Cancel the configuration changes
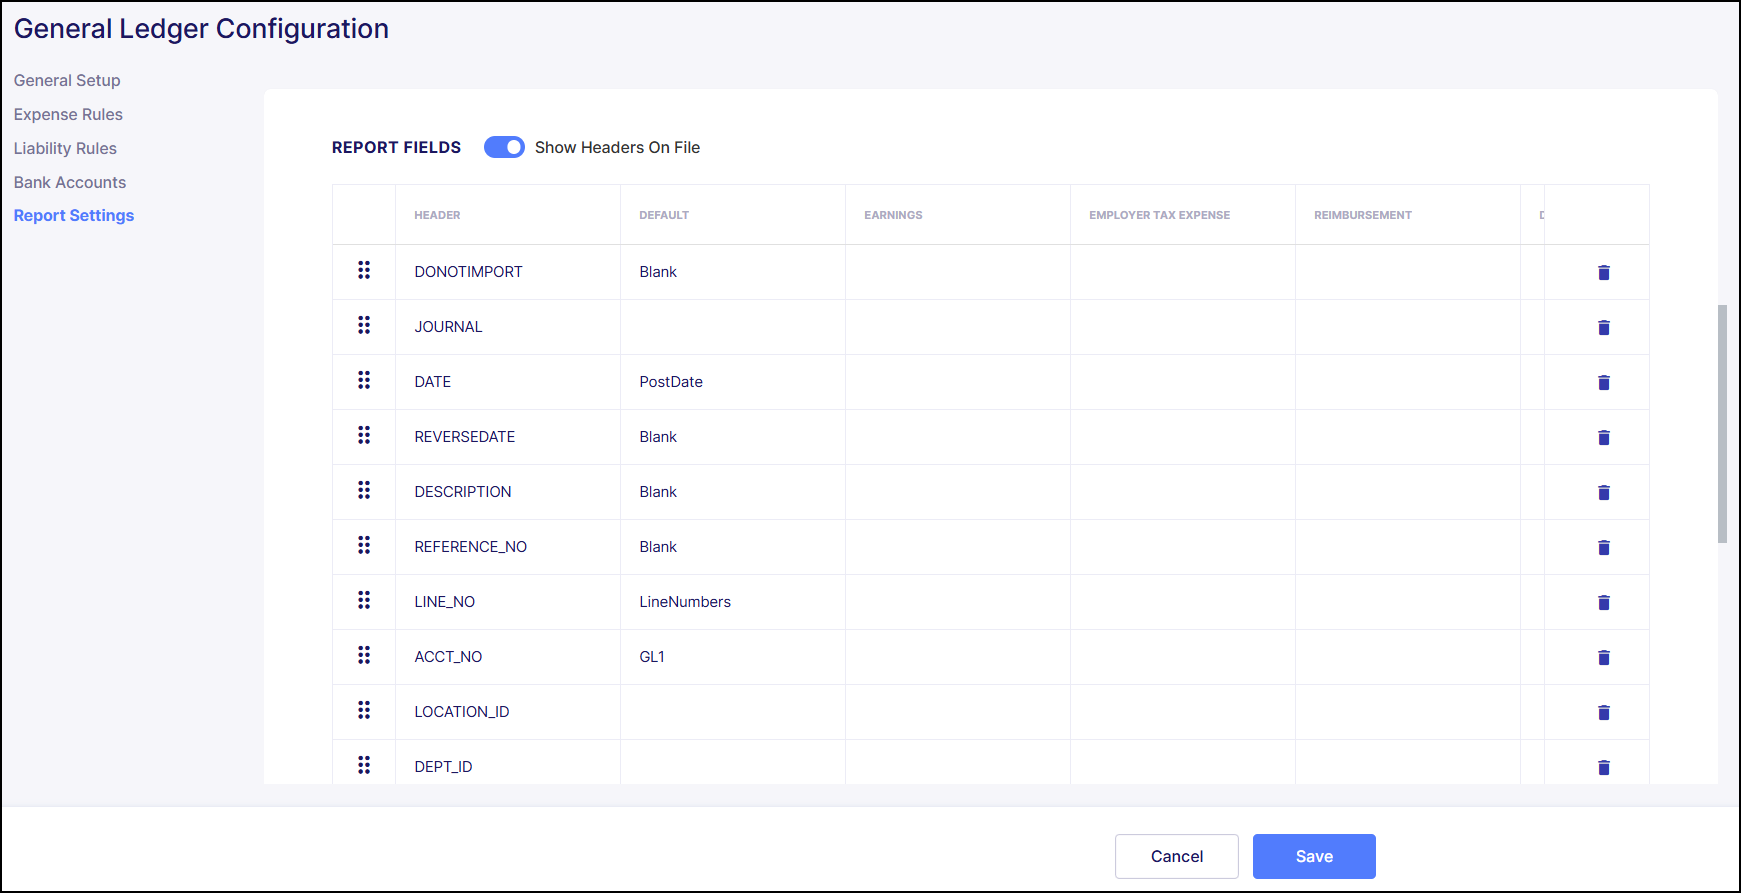Screen dimensions: 1741x893 pyautogui.click(x=1176, y=856)
